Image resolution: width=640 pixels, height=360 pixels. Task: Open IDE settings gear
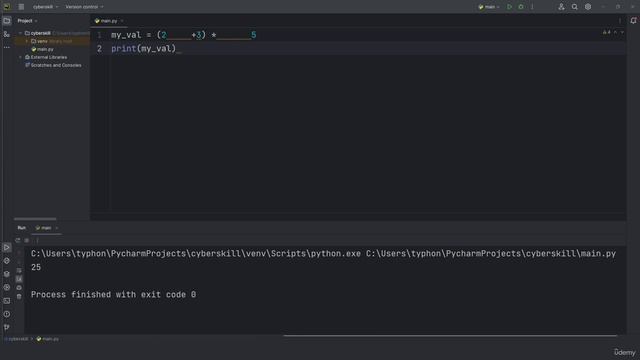(x=588, y=7)
